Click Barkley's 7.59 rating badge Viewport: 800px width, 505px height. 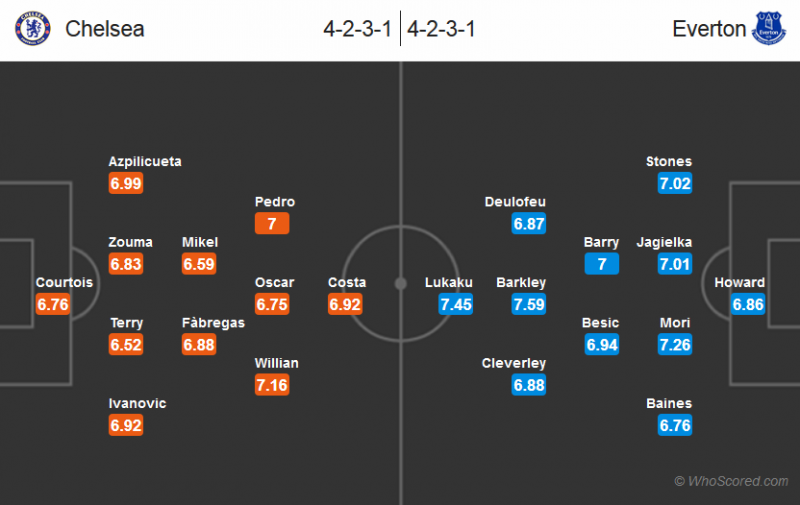pos(529,304)
